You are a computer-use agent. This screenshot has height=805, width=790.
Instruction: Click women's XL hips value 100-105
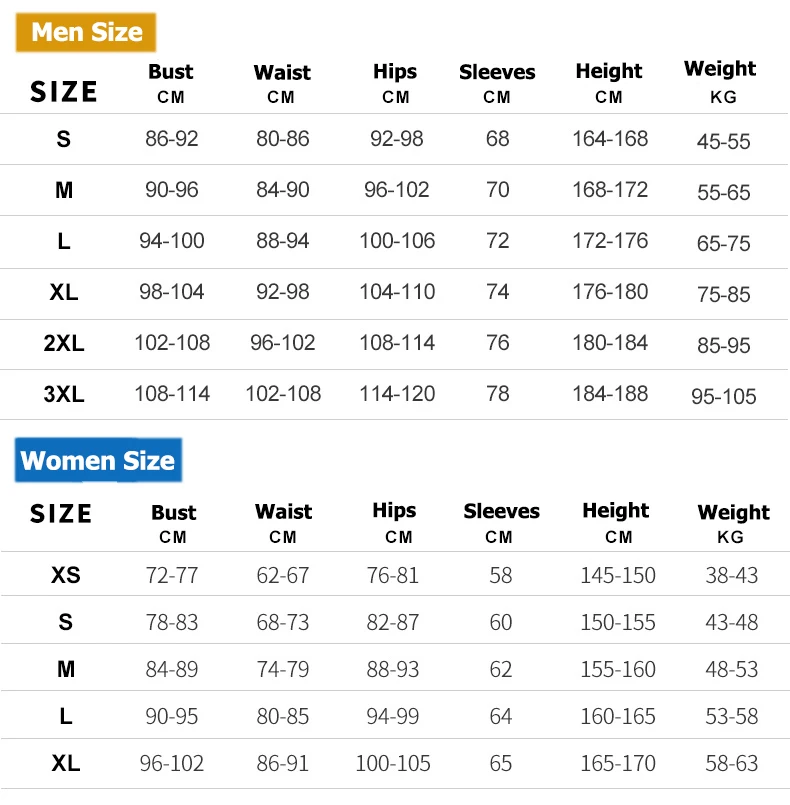(393, 763)
